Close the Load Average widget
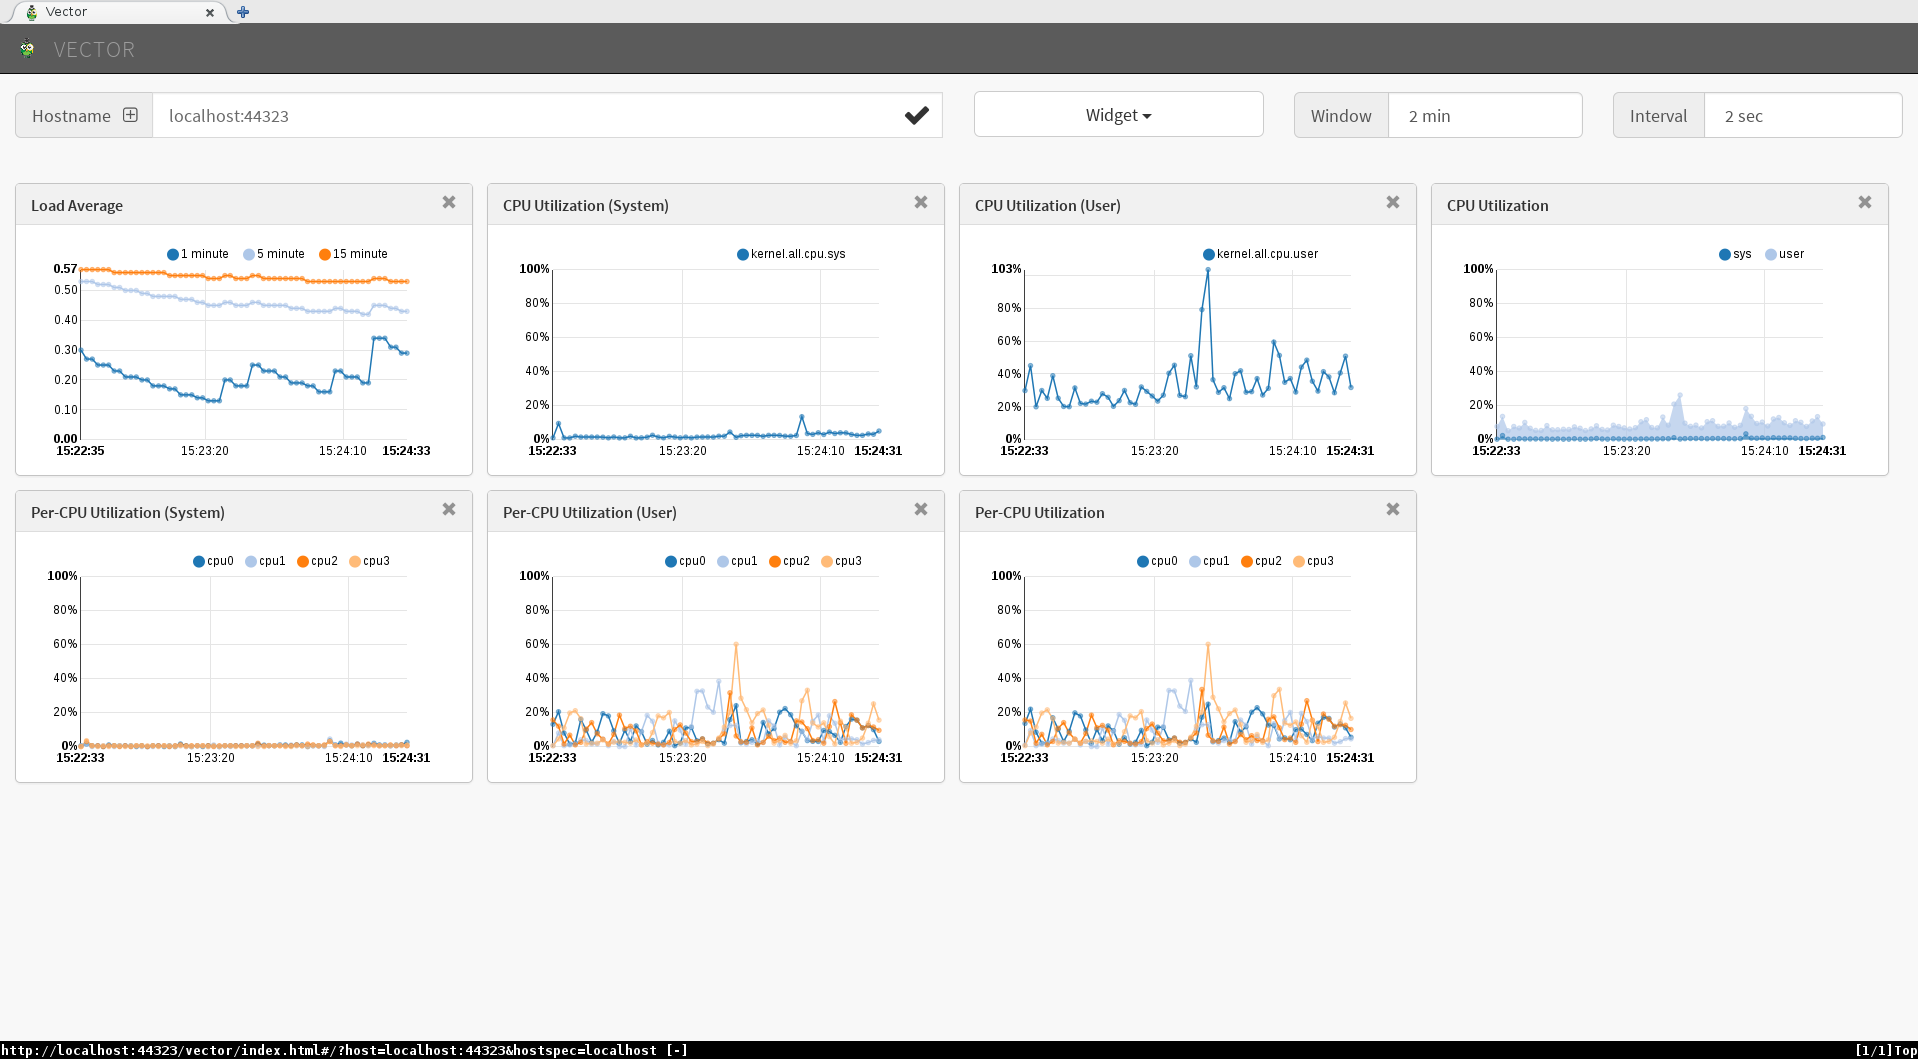 pos(449,203)
